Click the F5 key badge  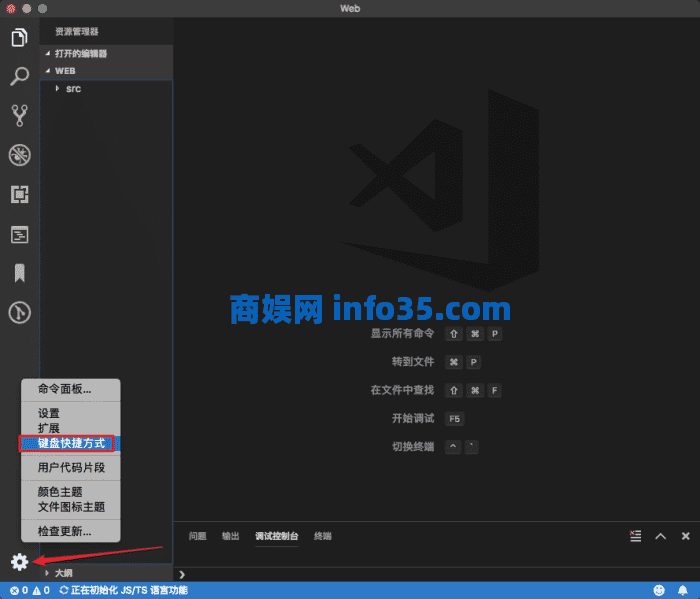click(x=454, y=419)
